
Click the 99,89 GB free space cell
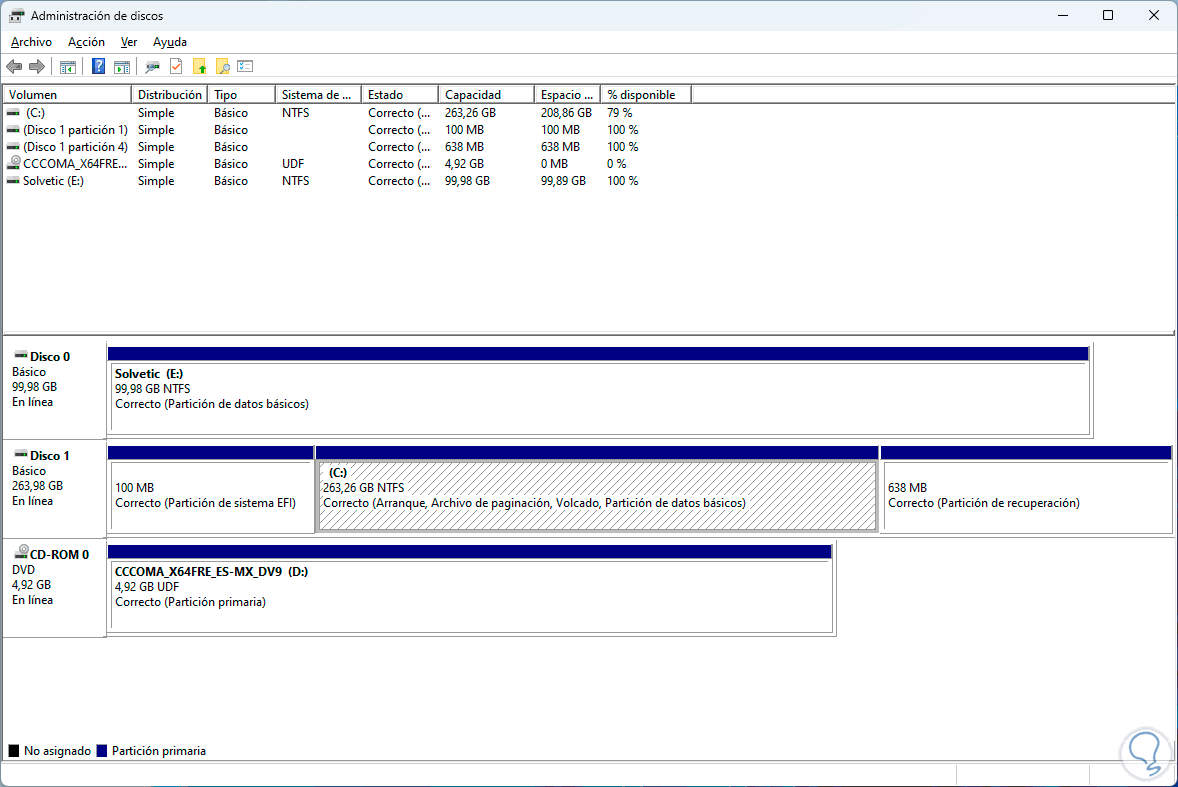click(563, 181)
